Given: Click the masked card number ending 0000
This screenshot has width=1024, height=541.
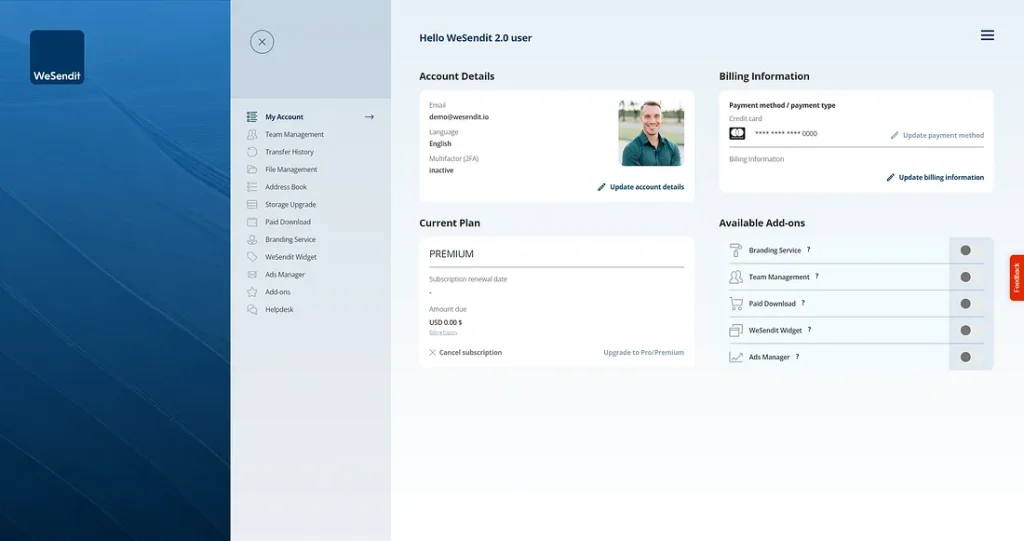Looking at the screenshot, I should pyautogui.click(x=786, y=133).
